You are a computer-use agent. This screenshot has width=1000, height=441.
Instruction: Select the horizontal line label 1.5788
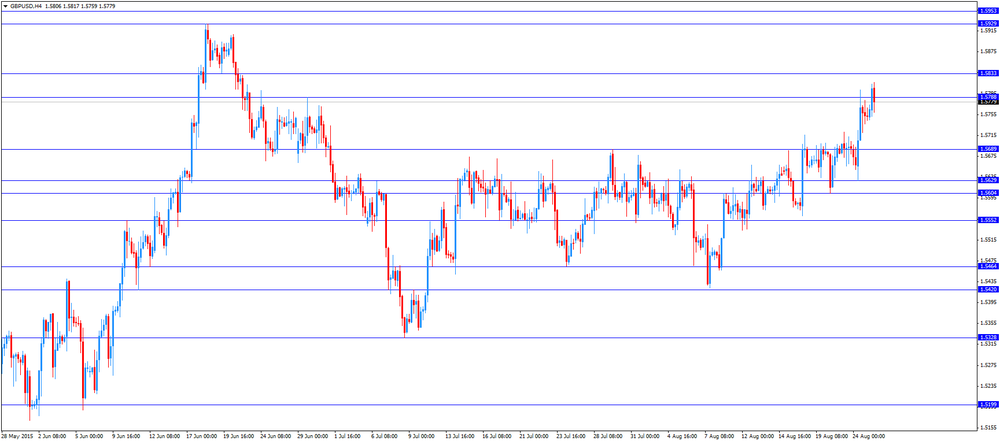pyautogui.click(x=987, y=97)
